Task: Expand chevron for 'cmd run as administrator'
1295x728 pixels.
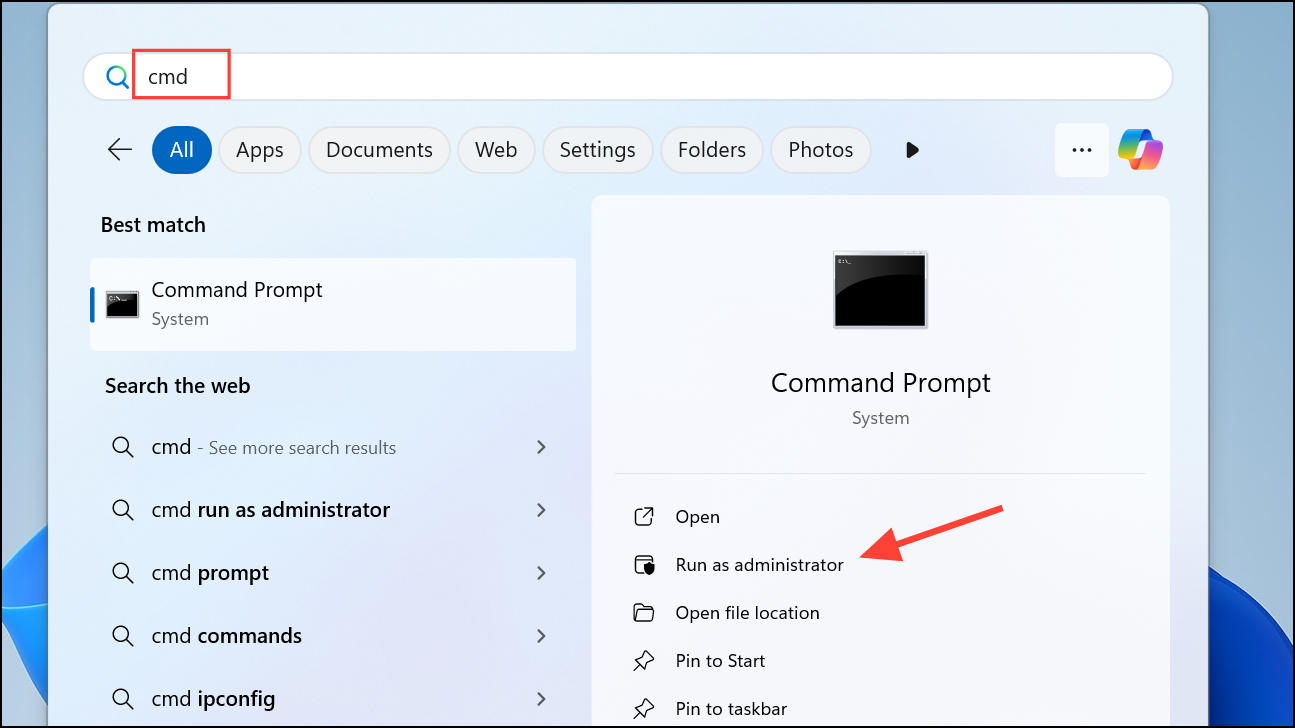Action: [x=541, y=510]
